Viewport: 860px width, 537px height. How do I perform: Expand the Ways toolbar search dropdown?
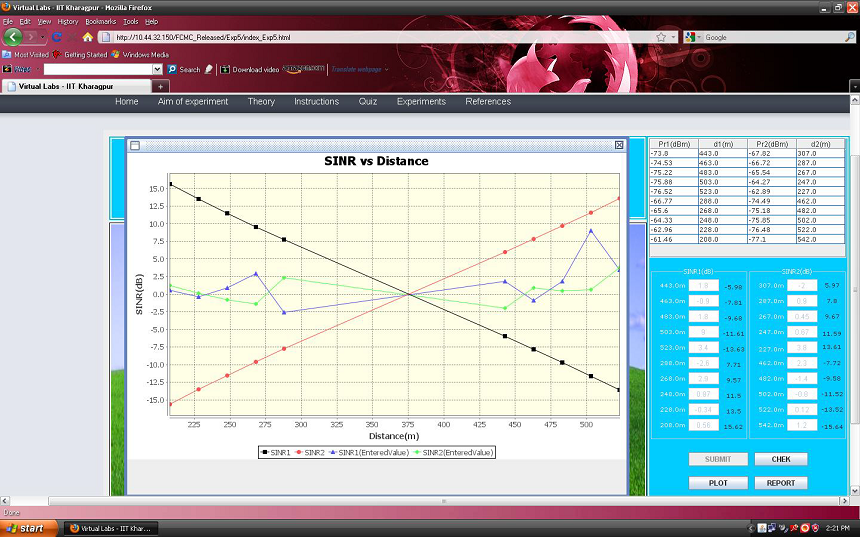click(157, 70)
